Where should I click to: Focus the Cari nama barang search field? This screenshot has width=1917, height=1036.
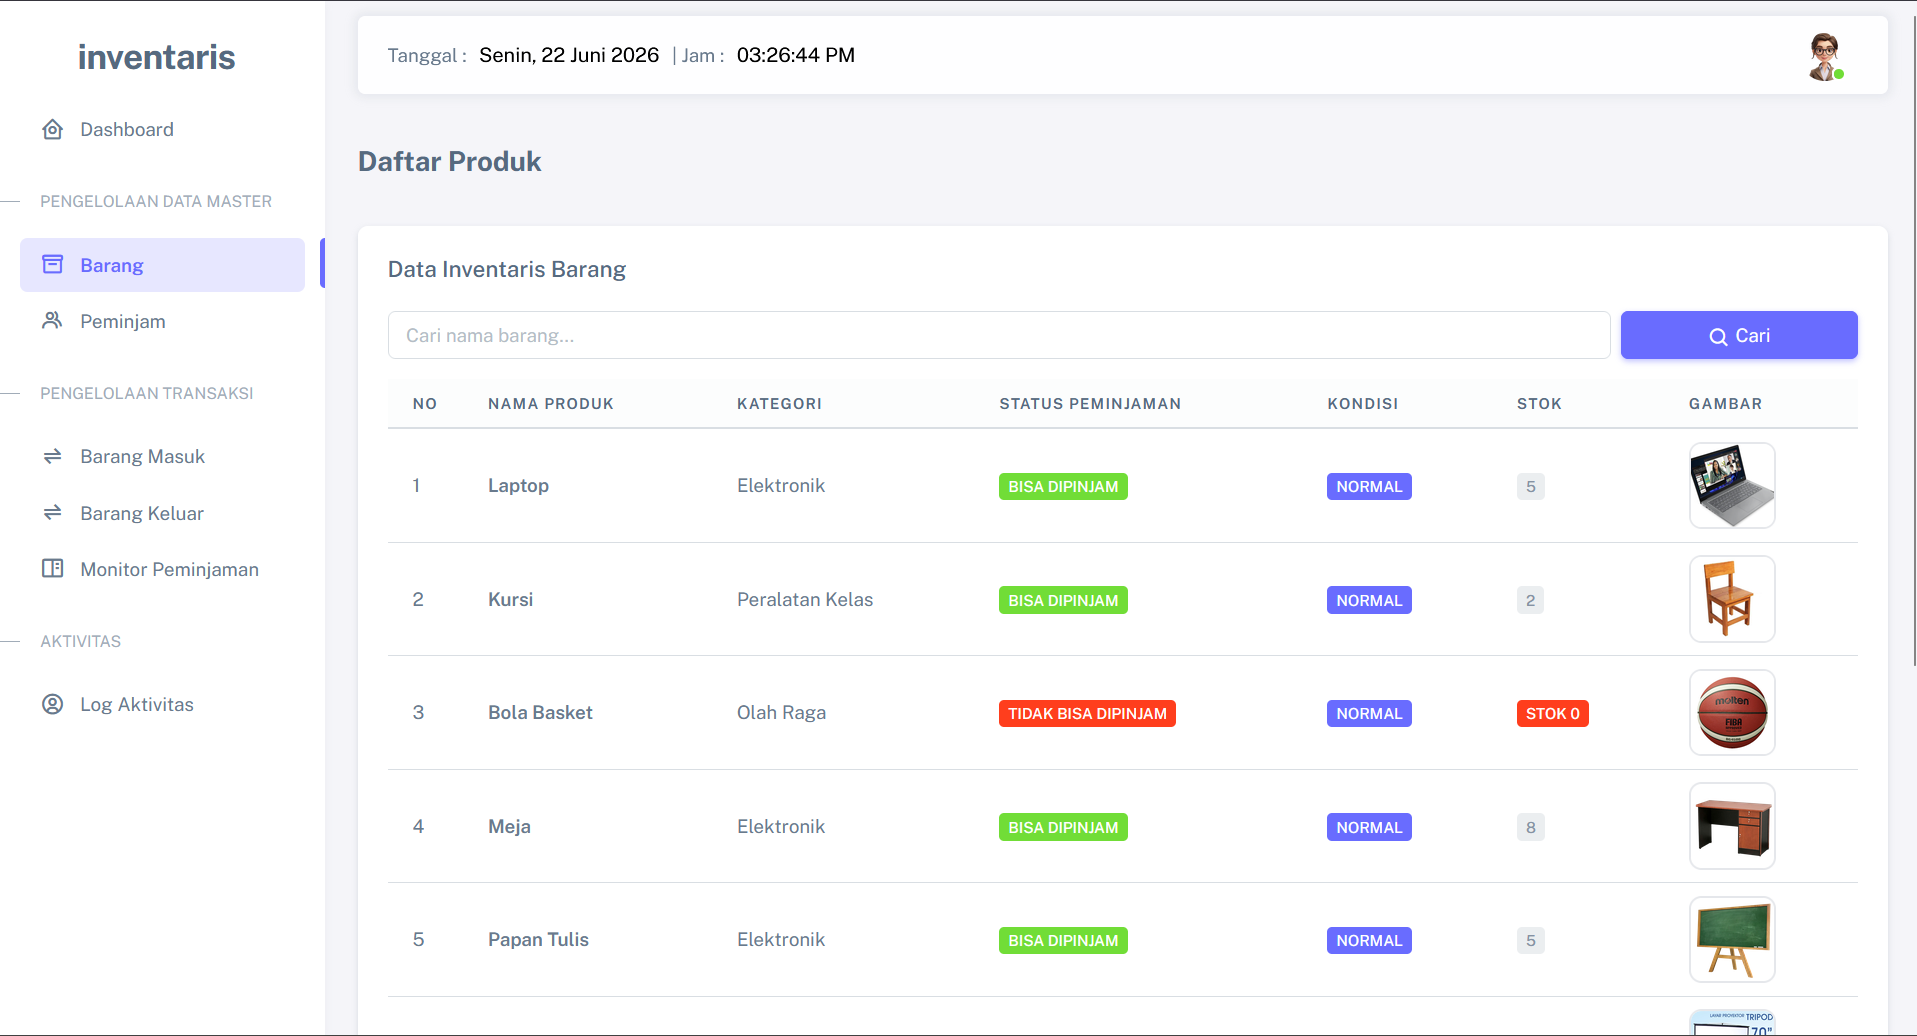pyautogui.click(x=999, y=335)
